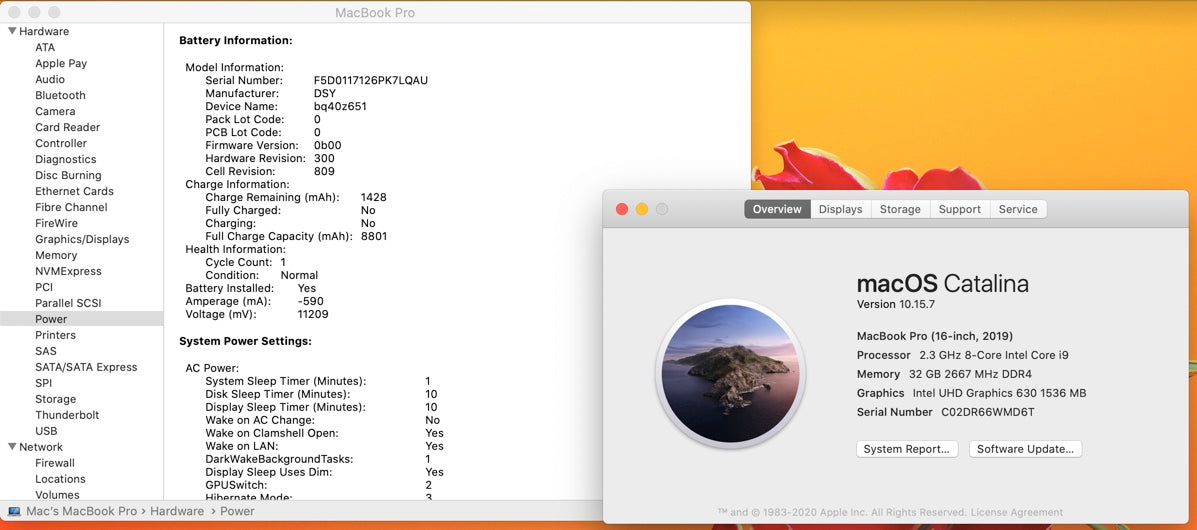The image size is (1197, 530).
Task: Select the Support tab
Action: [x=959, y=209]
